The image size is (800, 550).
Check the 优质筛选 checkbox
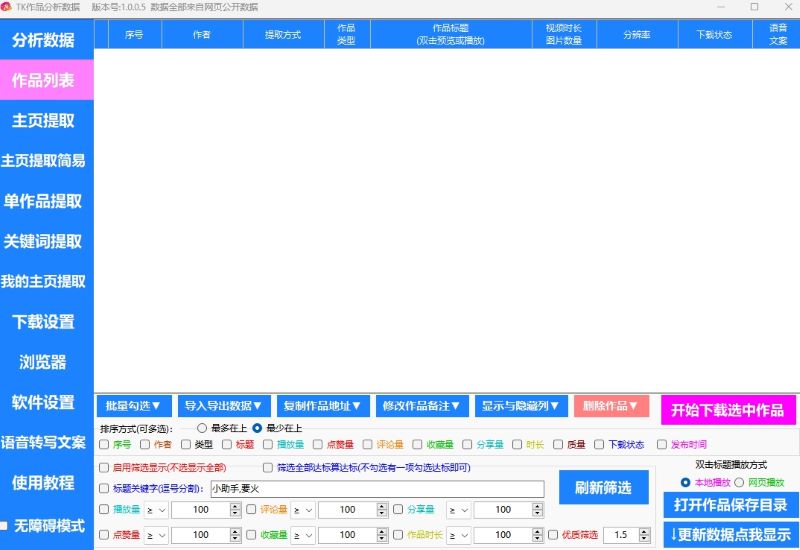tap(553, 535)
